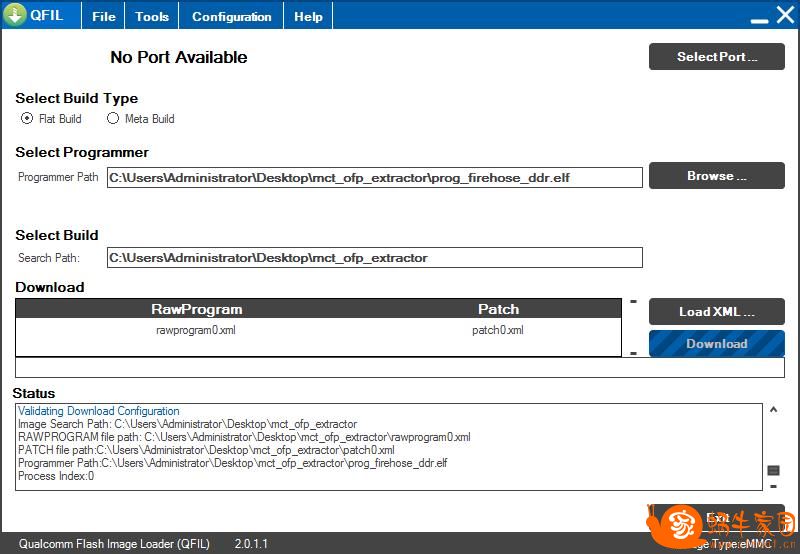
Task: Click the 'Process Index:0' status line
Action: [x=56, y=476]
